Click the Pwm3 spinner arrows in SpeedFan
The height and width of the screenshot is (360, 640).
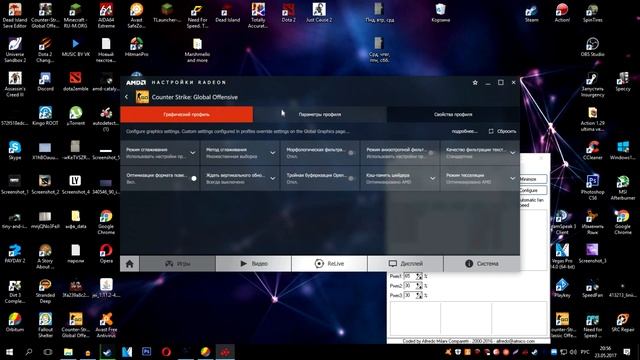pos(419,295)
